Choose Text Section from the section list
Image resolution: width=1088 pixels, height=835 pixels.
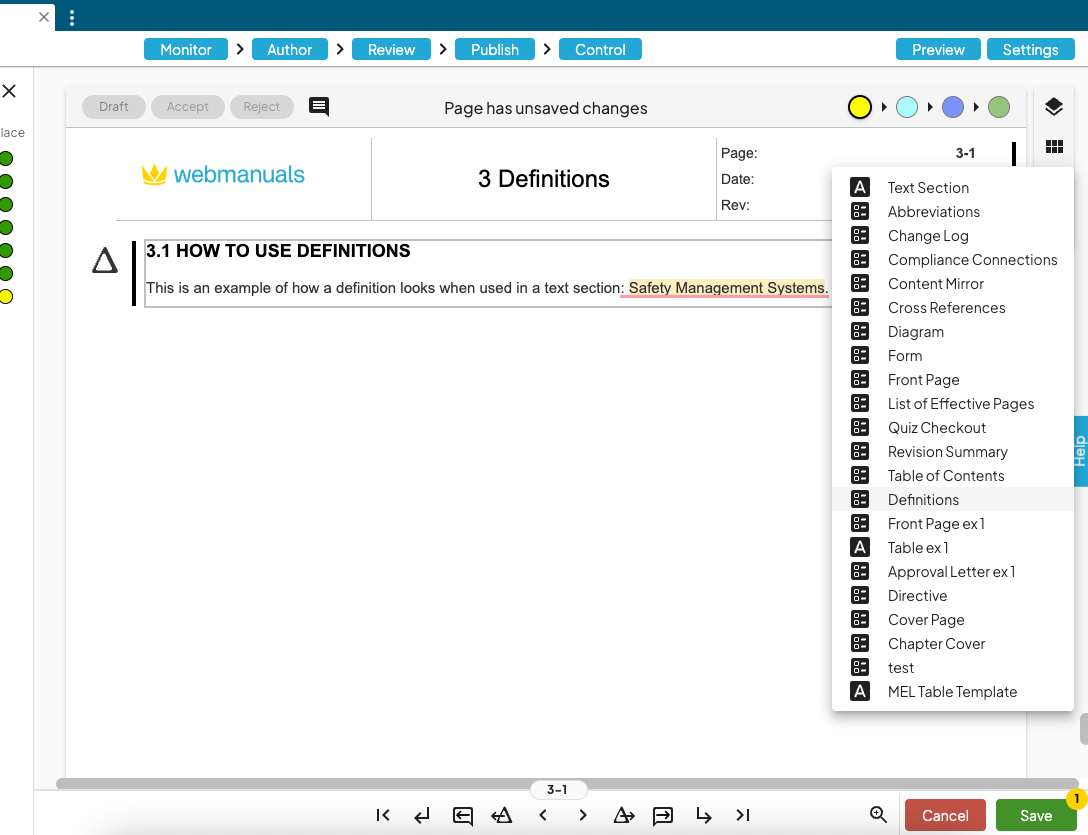(x=953, y=187)
